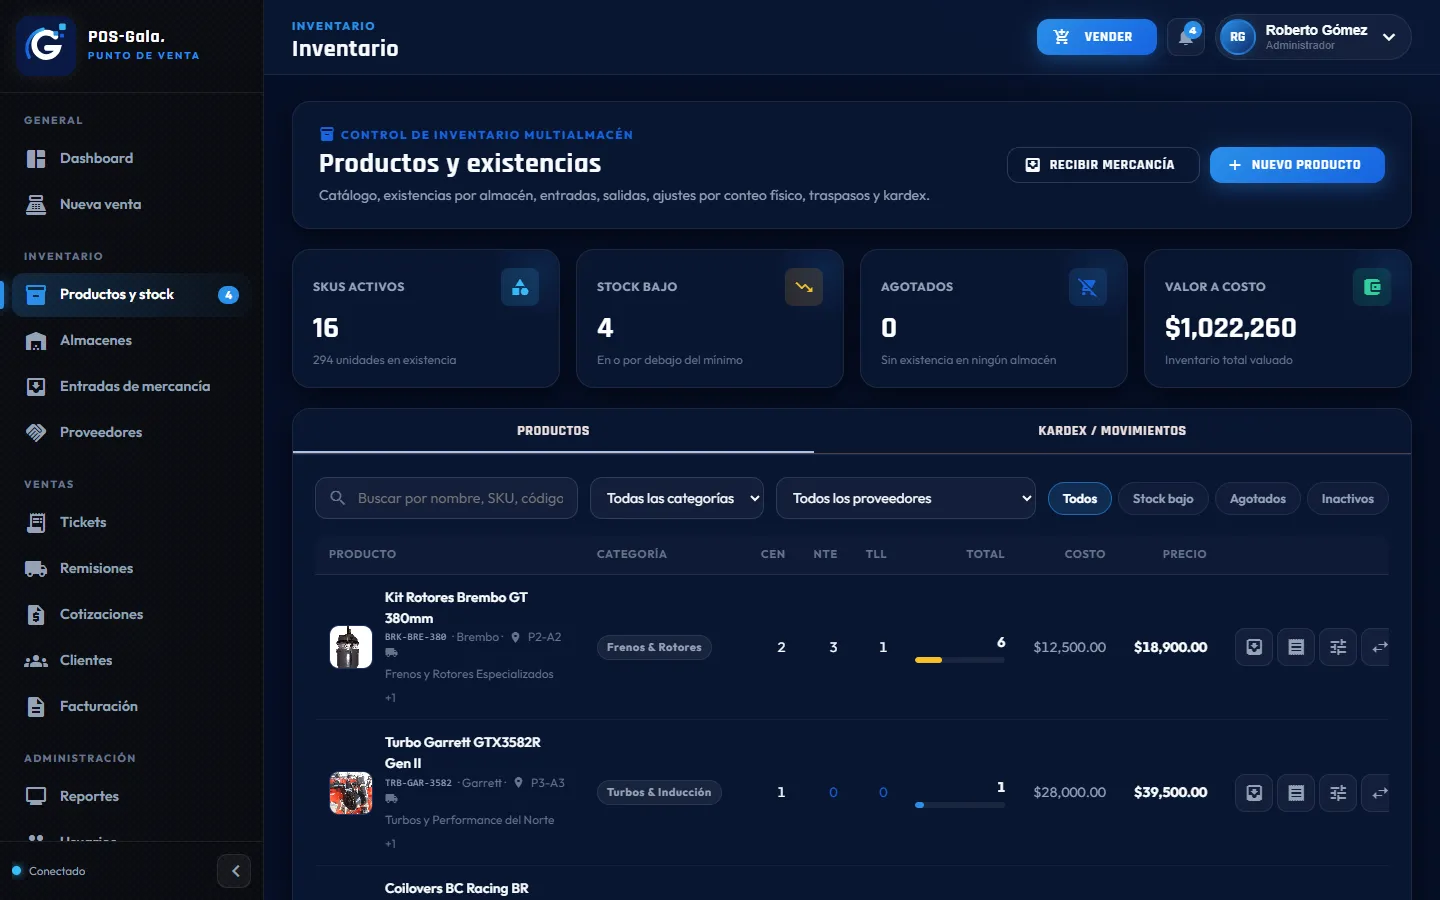The width and height of the screenshot is (1440, 900).
Task: Switch to the Productos tab
Action: coord(553,431)
